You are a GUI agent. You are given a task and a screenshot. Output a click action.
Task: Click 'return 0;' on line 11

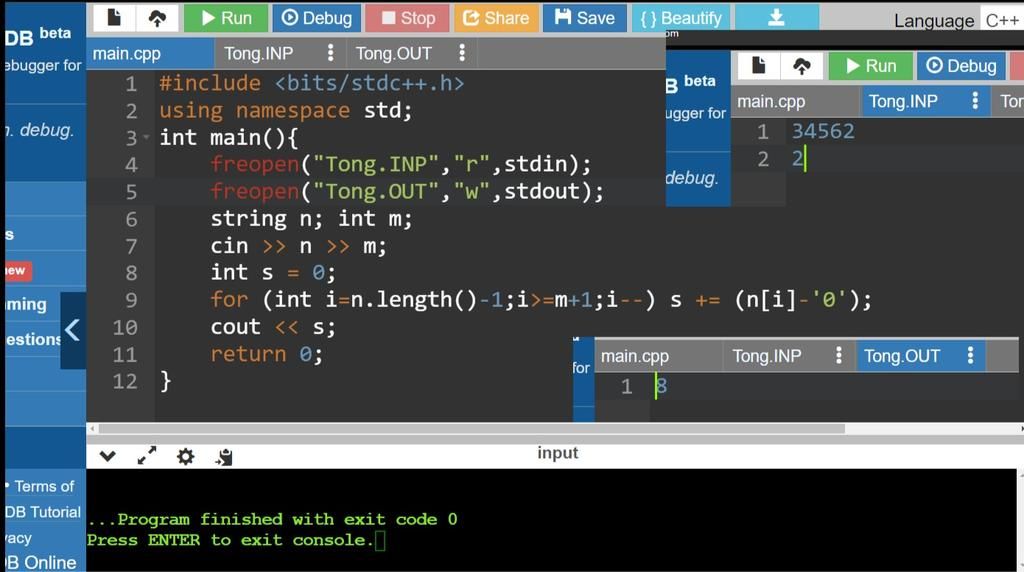click(266, 355)
